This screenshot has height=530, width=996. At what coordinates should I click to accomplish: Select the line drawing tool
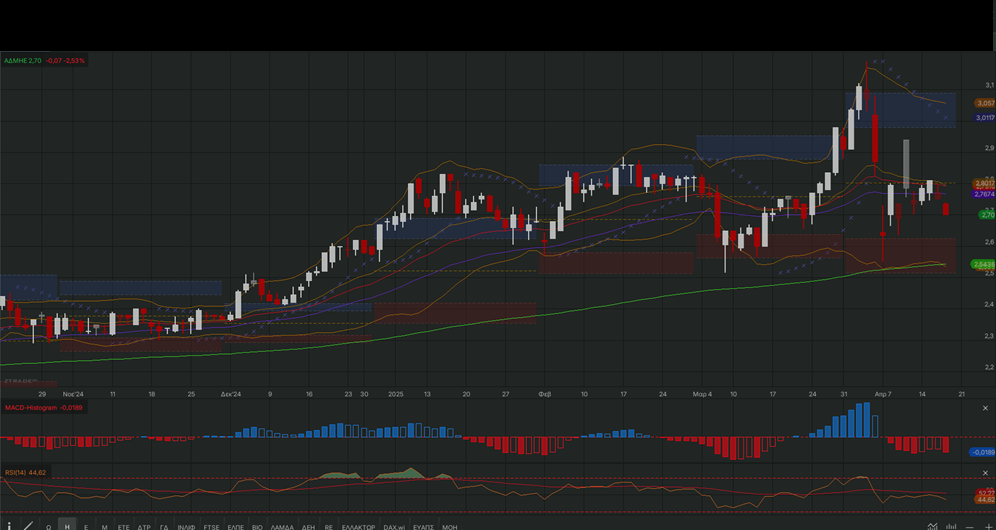pyautogui.click(x=29, y=526)
